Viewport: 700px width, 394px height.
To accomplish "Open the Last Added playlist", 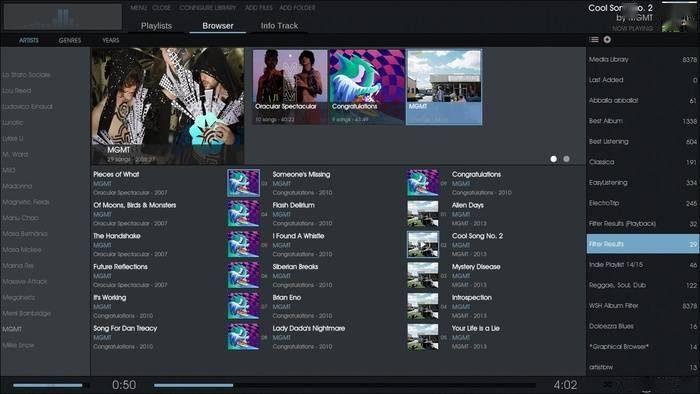I will coord(643,80).
